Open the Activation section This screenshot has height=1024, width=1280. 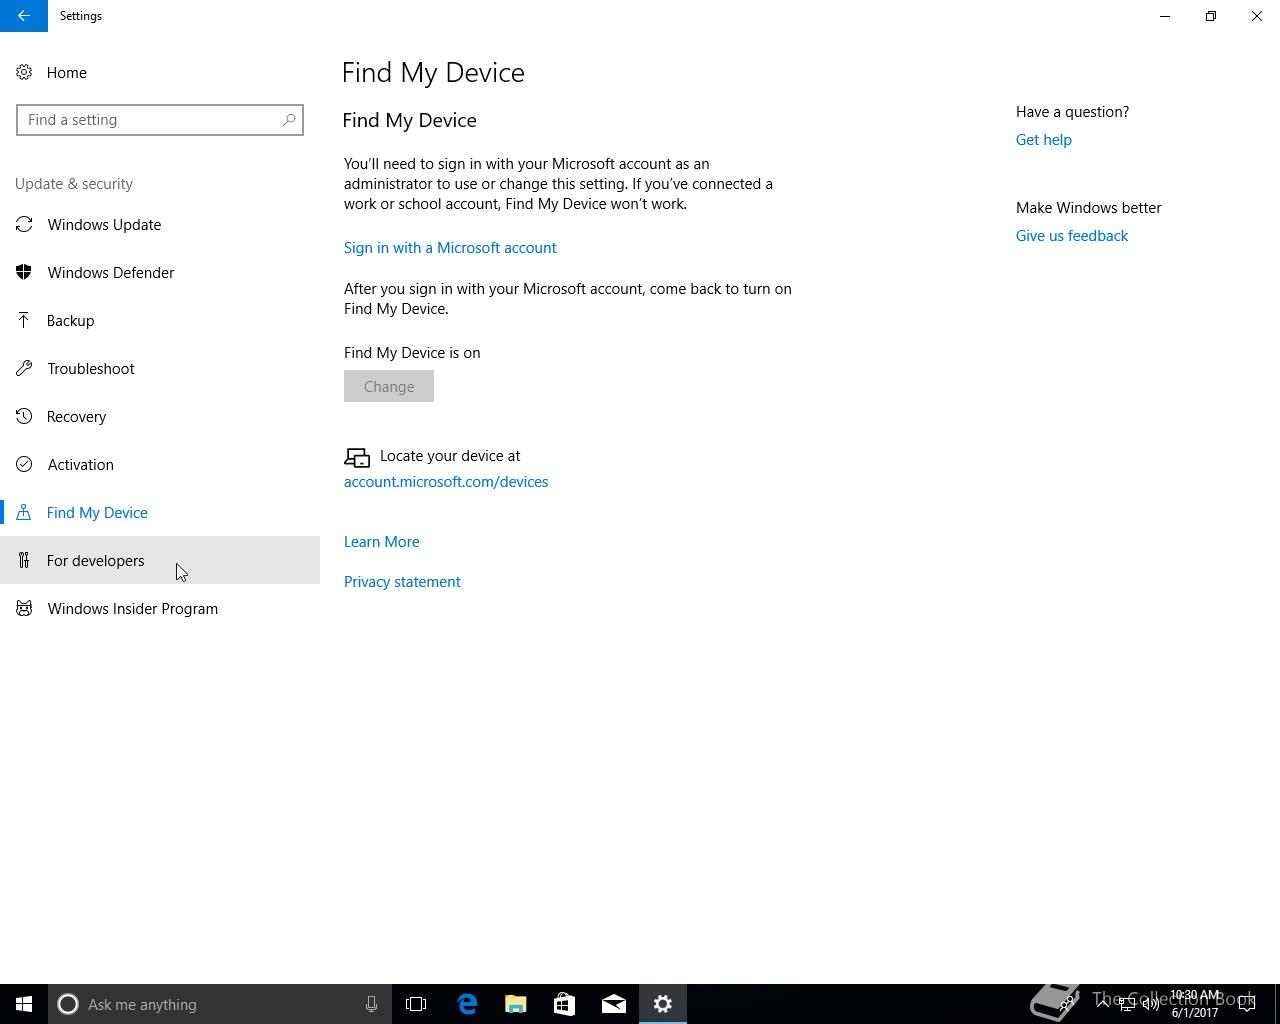[160, 464]
